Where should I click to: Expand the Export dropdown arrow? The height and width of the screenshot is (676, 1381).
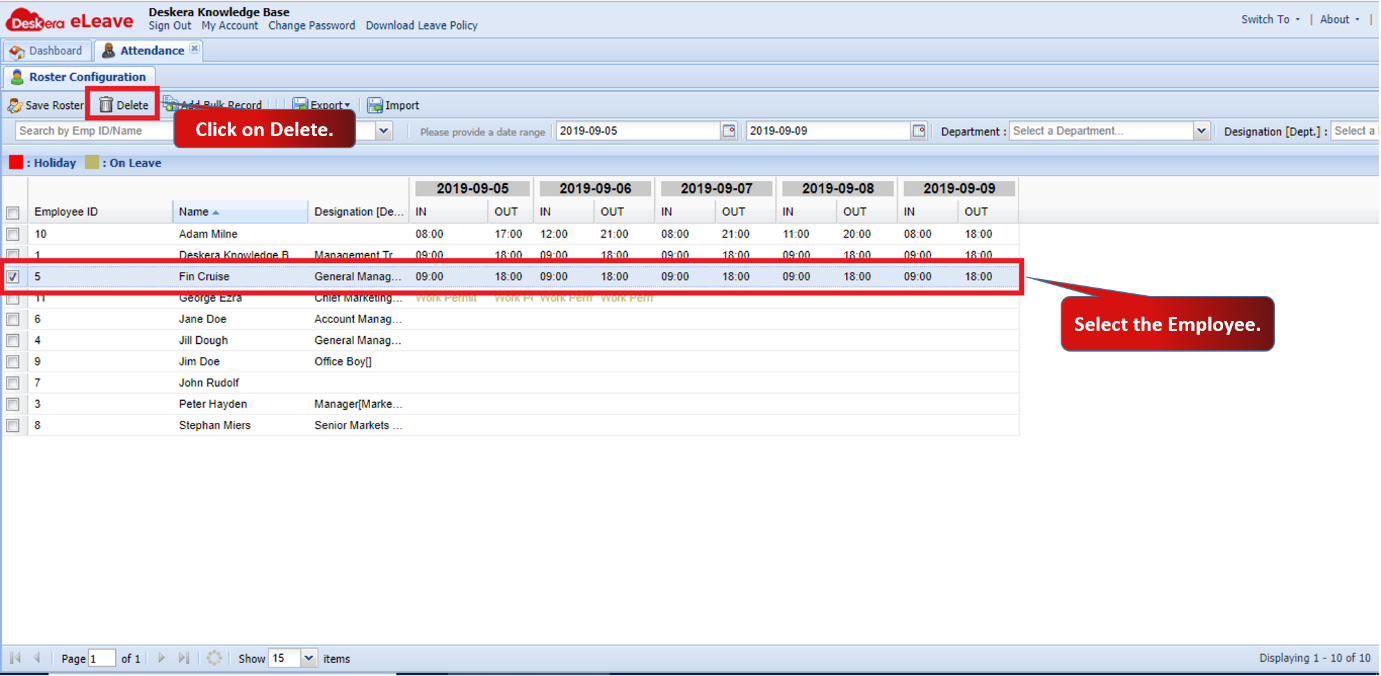[x=347, y=106]
